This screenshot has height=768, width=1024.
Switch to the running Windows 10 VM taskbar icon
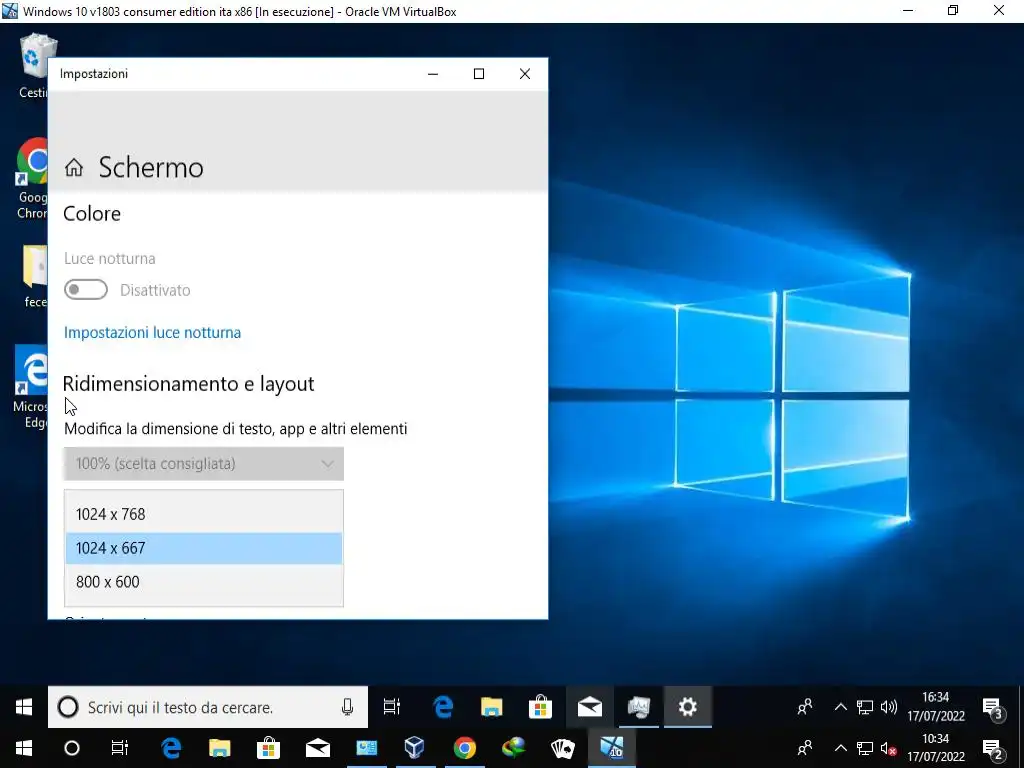click(612, 748)
